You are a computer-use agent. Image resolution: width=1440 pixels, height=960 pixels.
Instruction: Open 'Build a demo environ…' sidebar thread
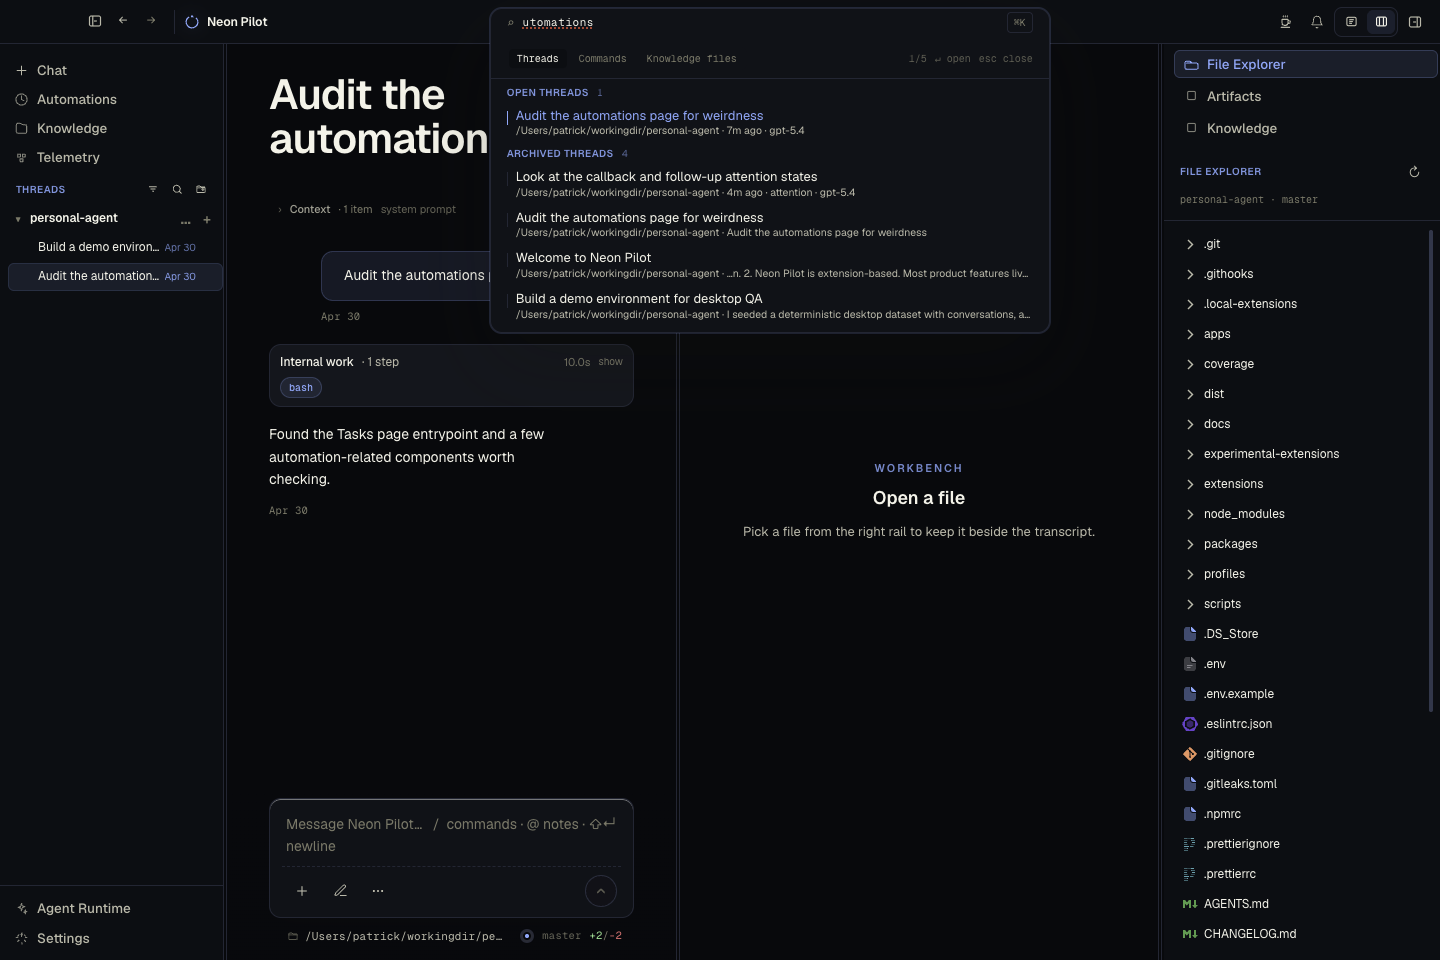click(115, 247)
